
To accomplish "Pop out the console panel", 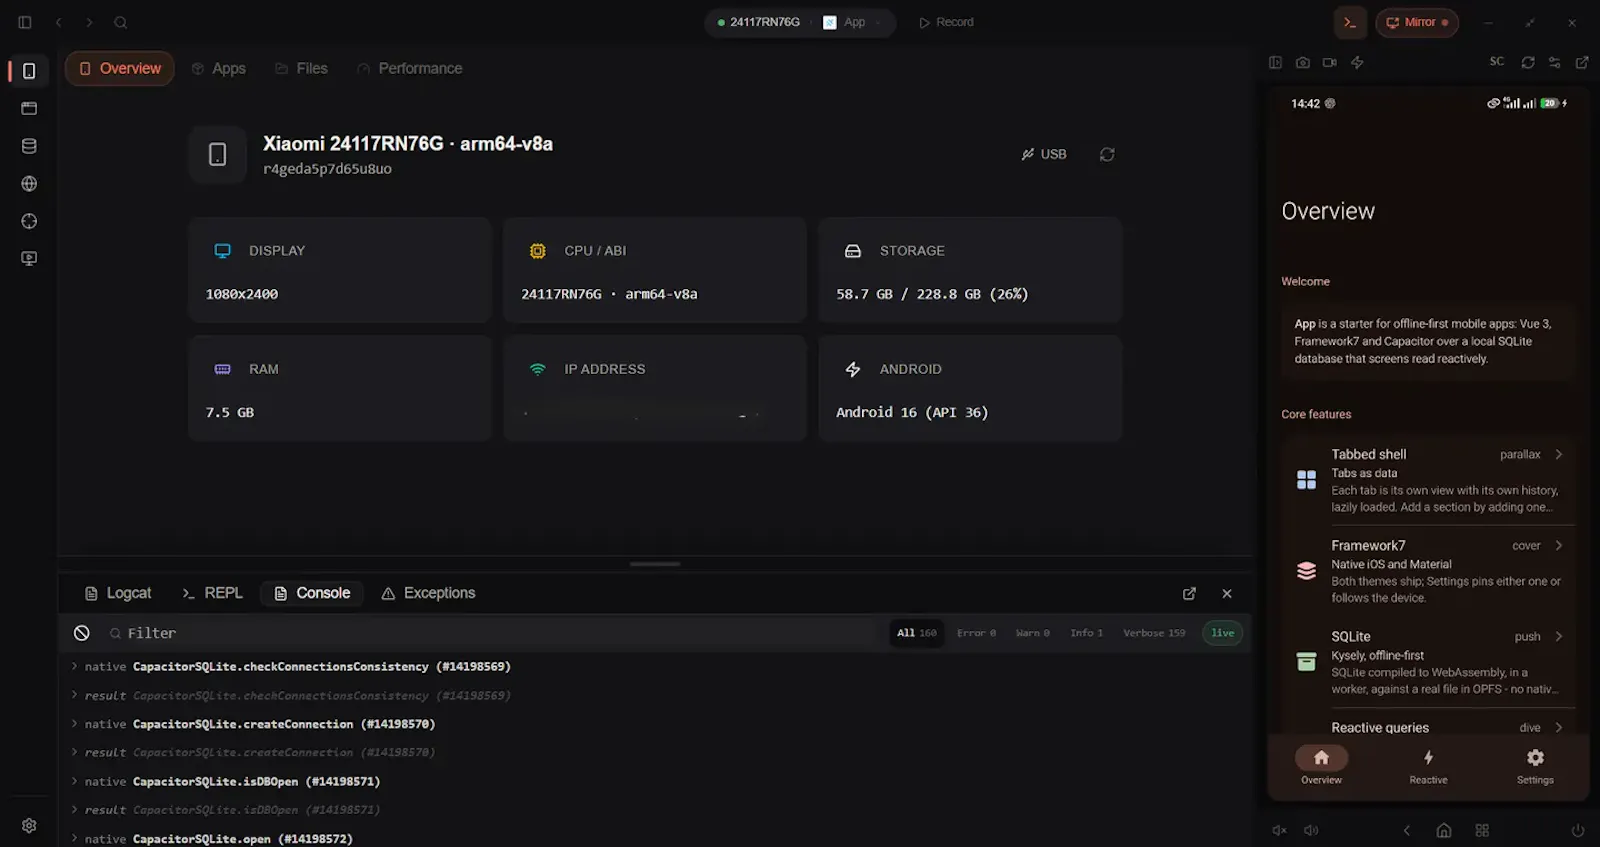I will point(1189,593).
